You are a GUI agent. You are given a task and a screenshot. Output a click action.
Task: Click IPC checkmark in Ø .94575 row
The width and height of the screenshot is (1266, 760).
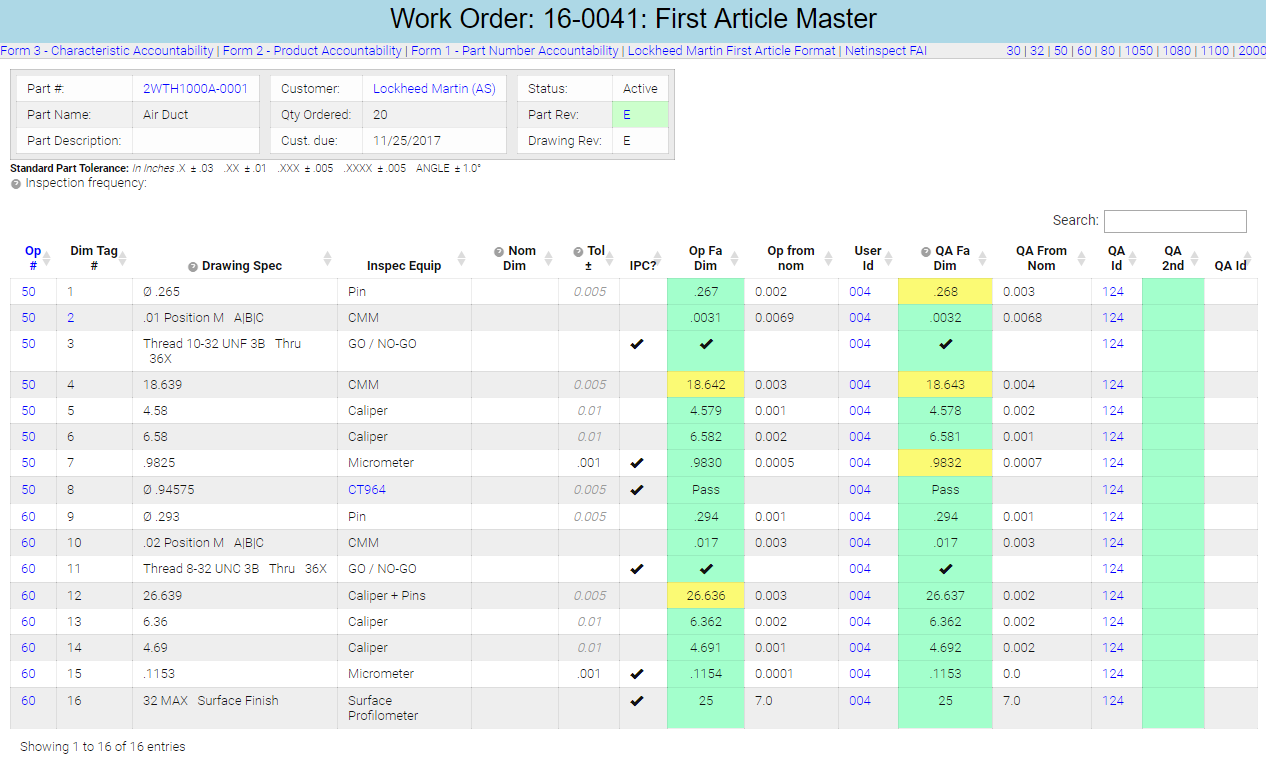[x=637, y=490]
